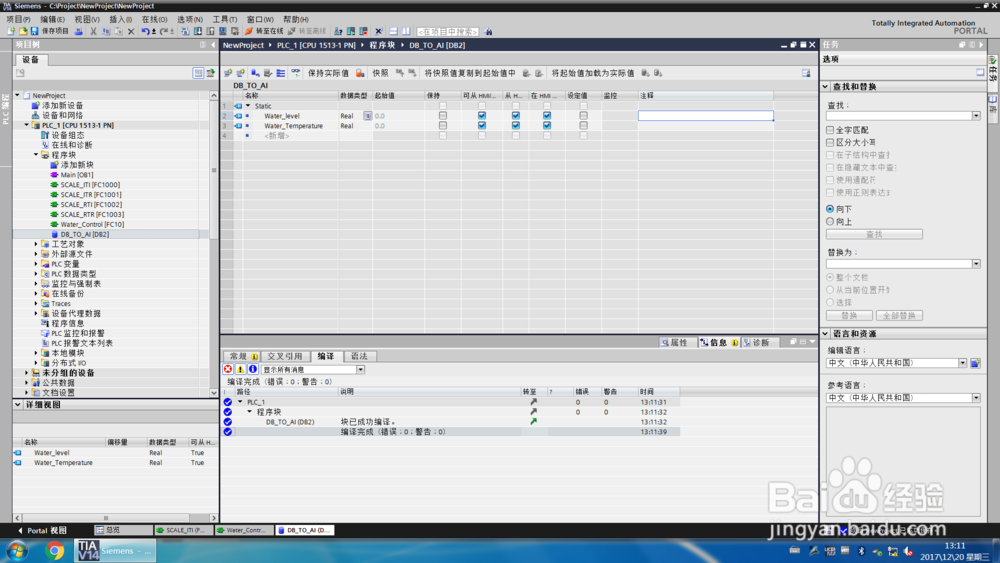Viewport: 1000px width, 563px height.
Task: Click the lock icon next to 保持实际值
Action: pyautogui.click(x=360, y=73)
